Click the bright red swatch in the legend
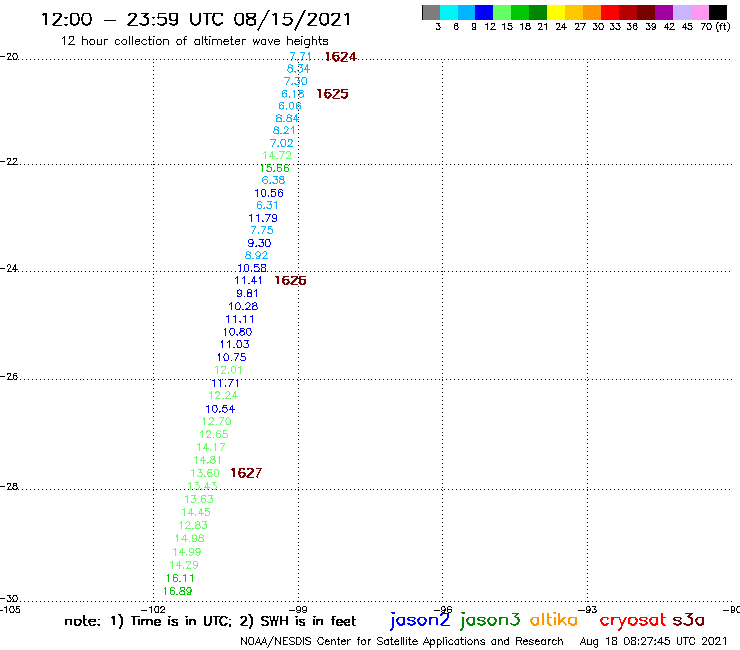This screenshot has height=650, width=740. click(610, 12)
